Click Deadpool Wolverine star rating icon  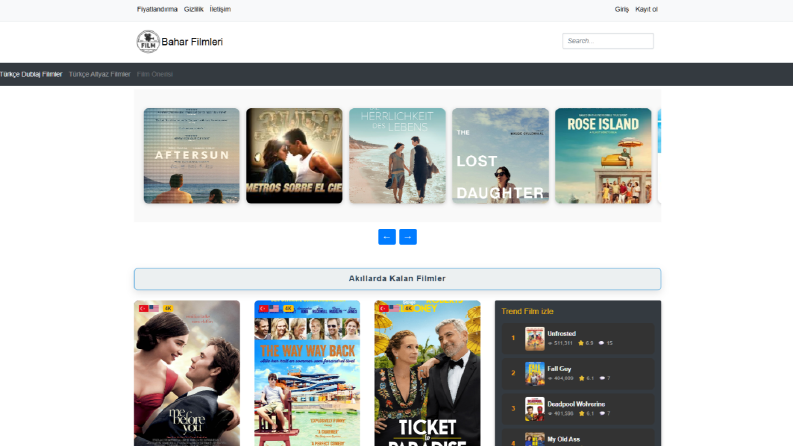[582, 414]
